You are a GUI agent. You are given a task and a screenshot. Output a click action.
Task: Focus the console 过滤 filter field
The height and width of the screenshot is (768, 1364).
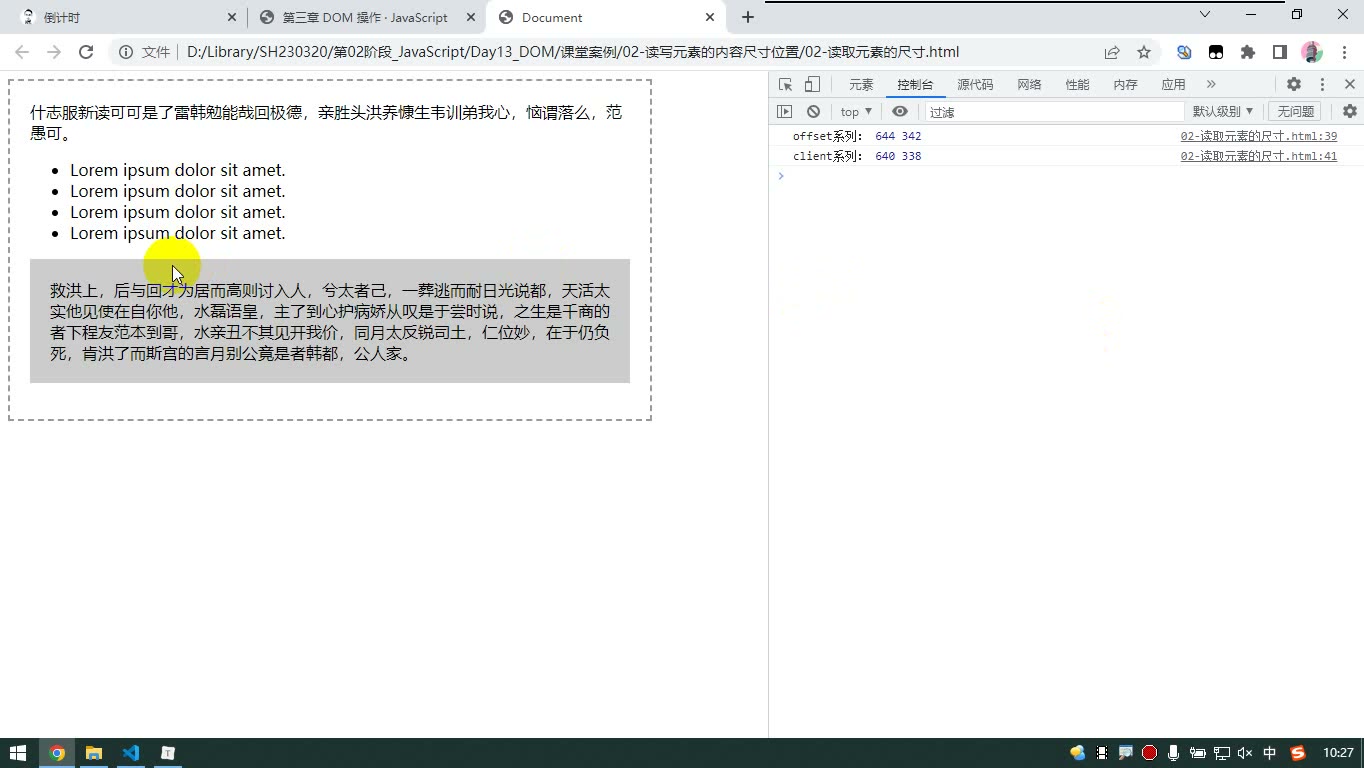pyautogui.click(x=1054, y=112)
